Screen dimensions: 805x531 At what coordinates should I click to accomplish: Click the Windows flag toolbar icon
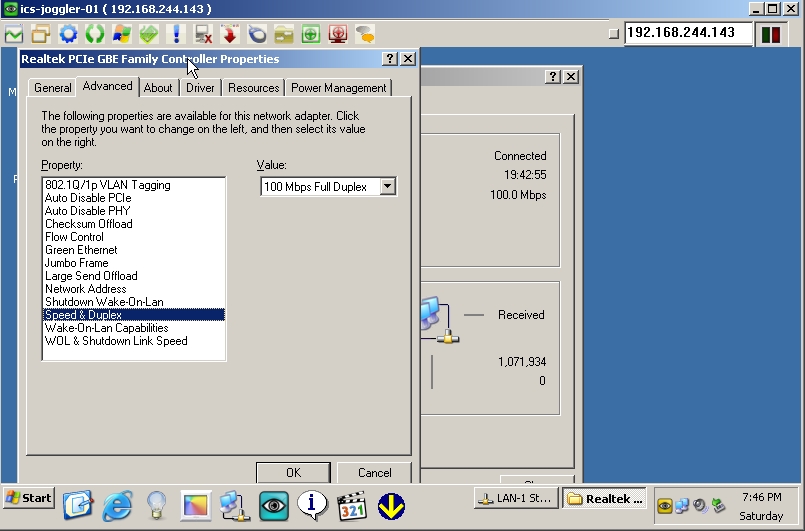point(122,34)
